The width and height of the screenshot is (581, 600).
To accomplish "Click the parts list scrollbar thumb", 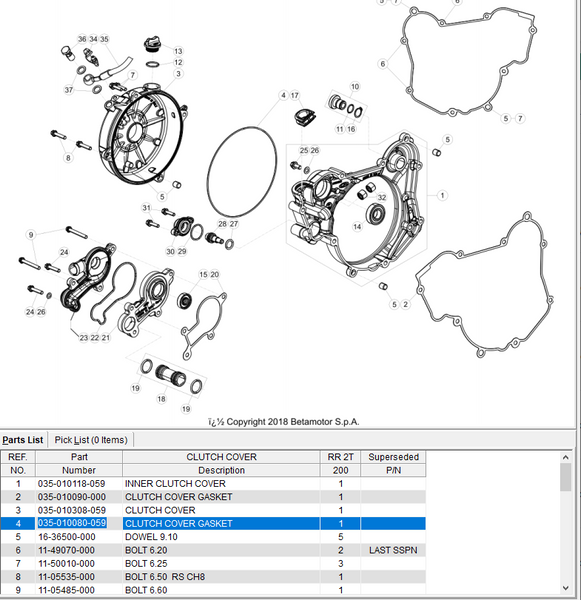I will pyautogui.click(x=566, y=477).
